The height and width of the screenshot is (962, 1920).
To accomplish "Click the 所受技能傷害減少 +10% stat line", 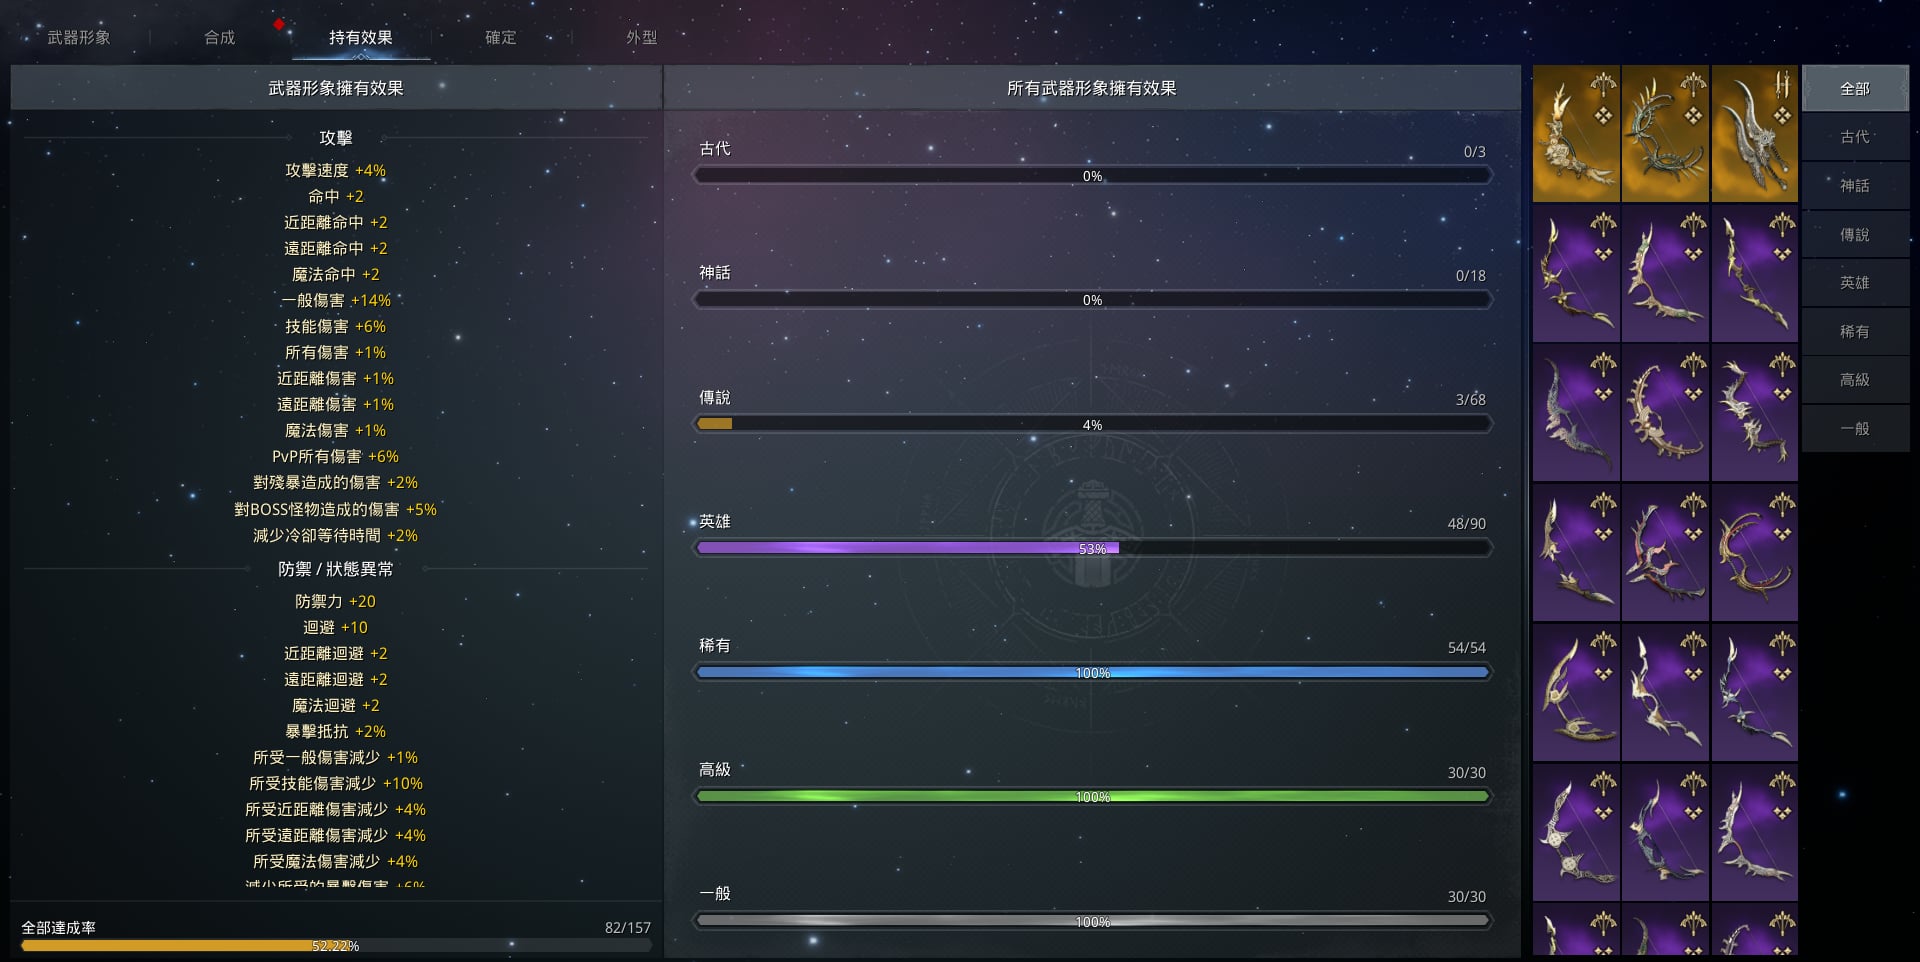I will tap(336, 784).
